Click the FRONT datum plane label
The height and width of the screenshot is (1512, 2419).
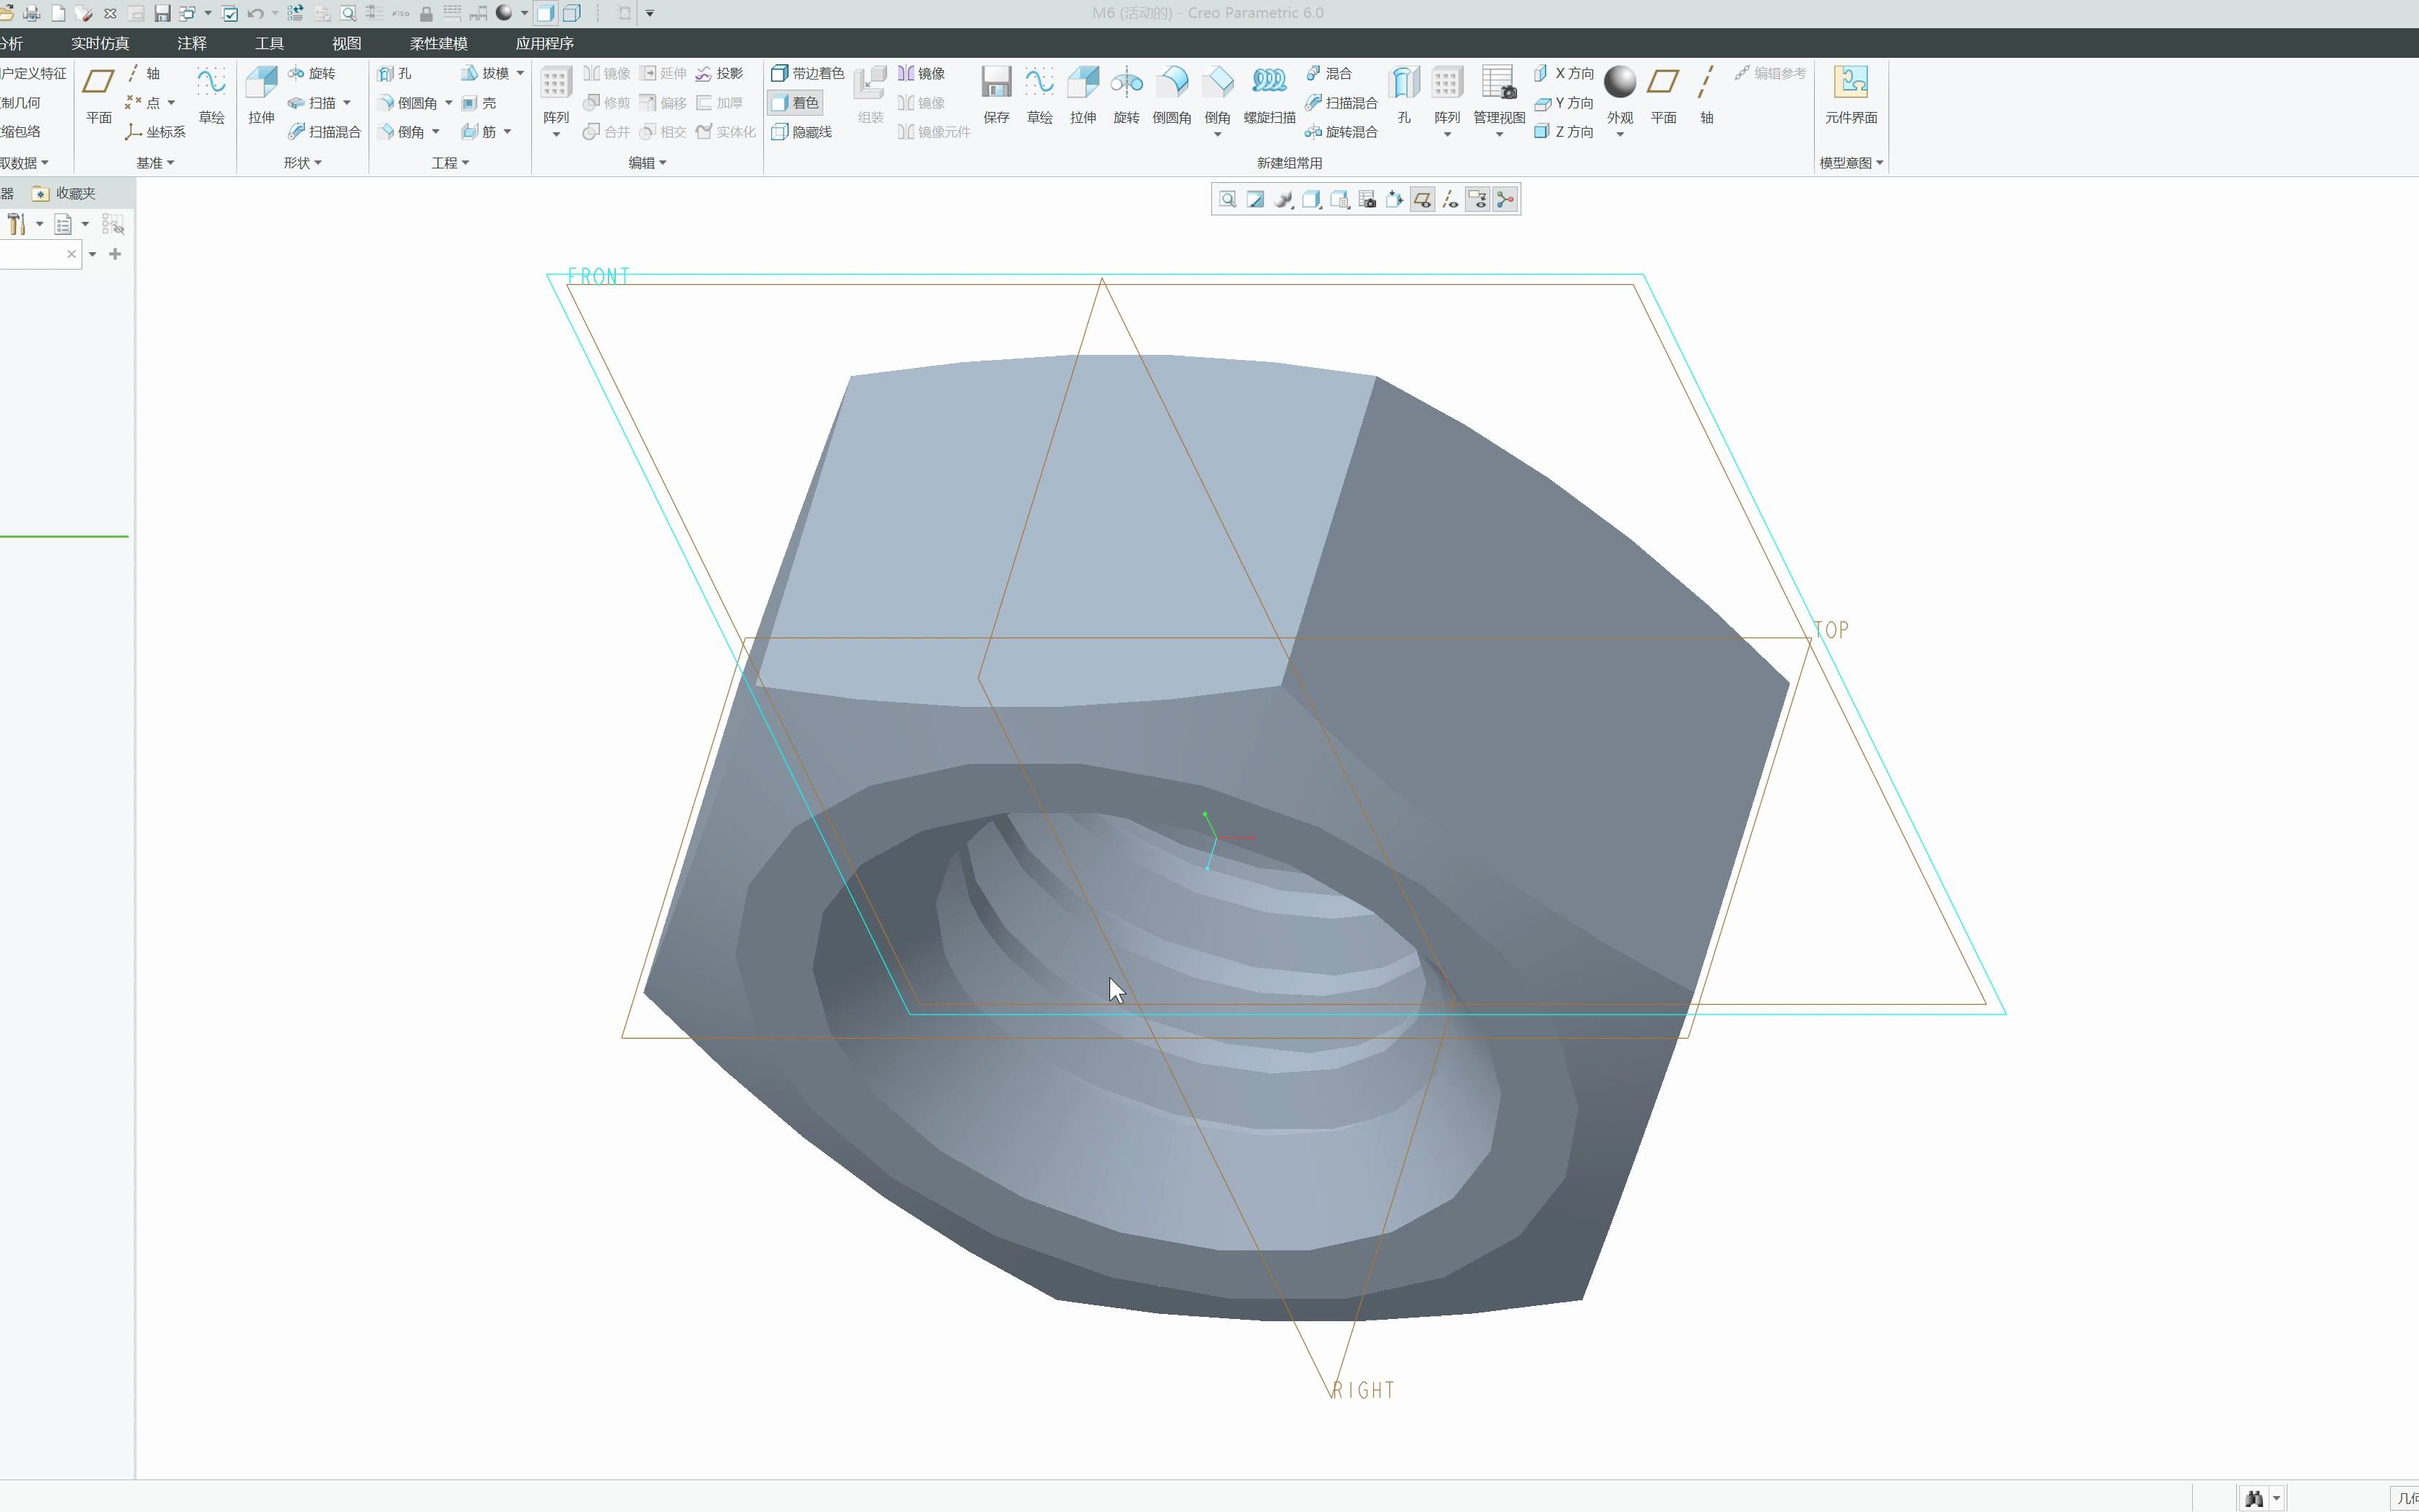tap(598, 277)
